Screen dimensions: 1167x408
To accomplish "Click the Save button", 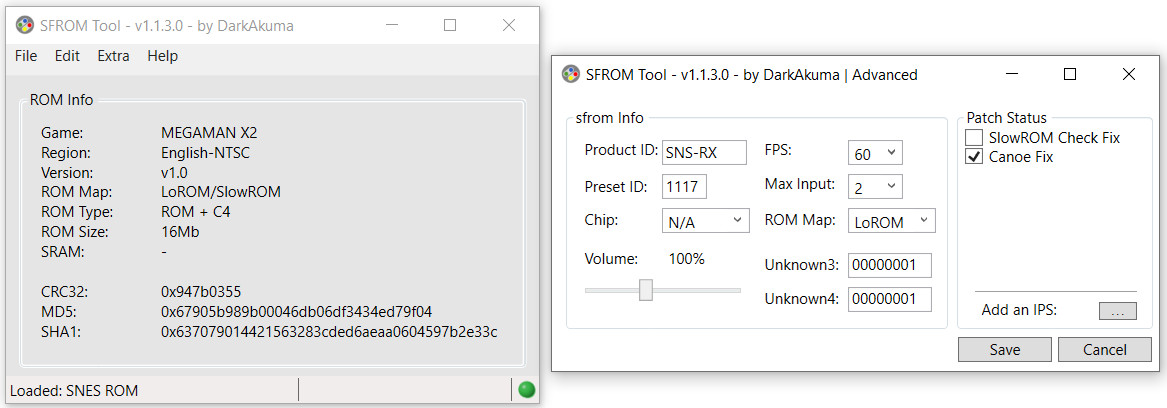I will [1005, 349].
